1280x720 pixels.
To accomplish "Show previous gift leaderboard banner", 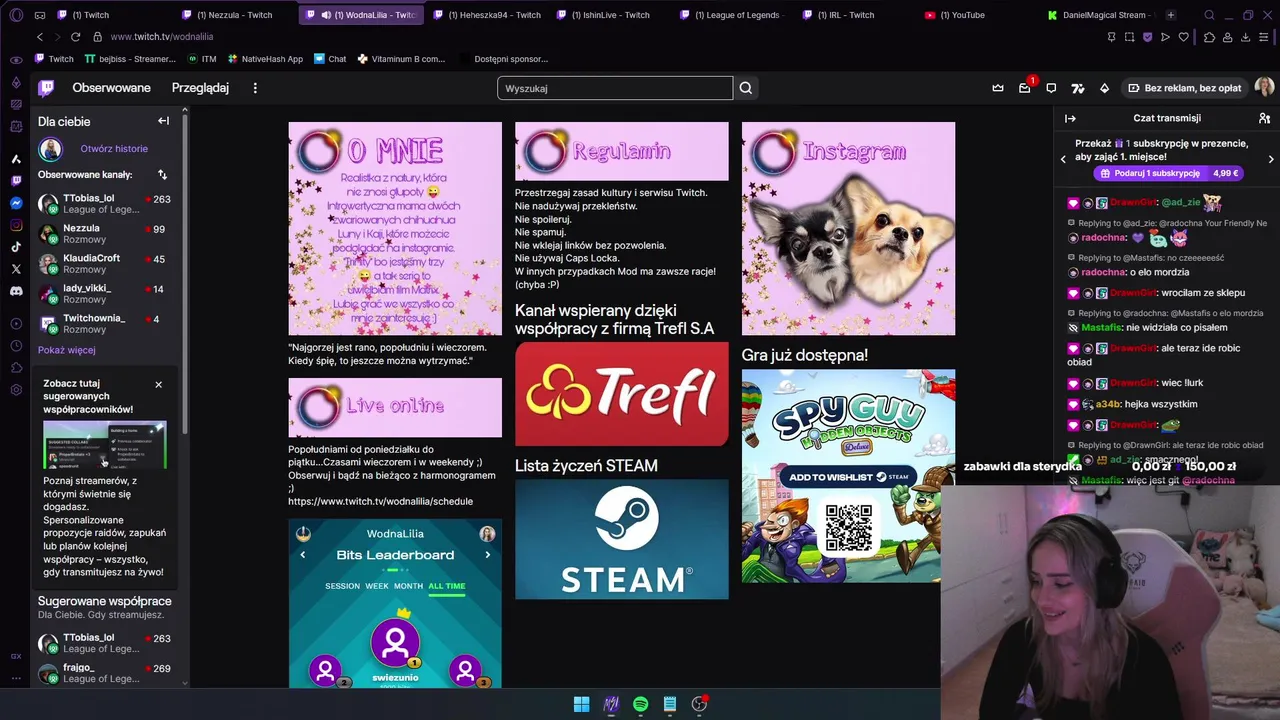I will coord(1063,159).
